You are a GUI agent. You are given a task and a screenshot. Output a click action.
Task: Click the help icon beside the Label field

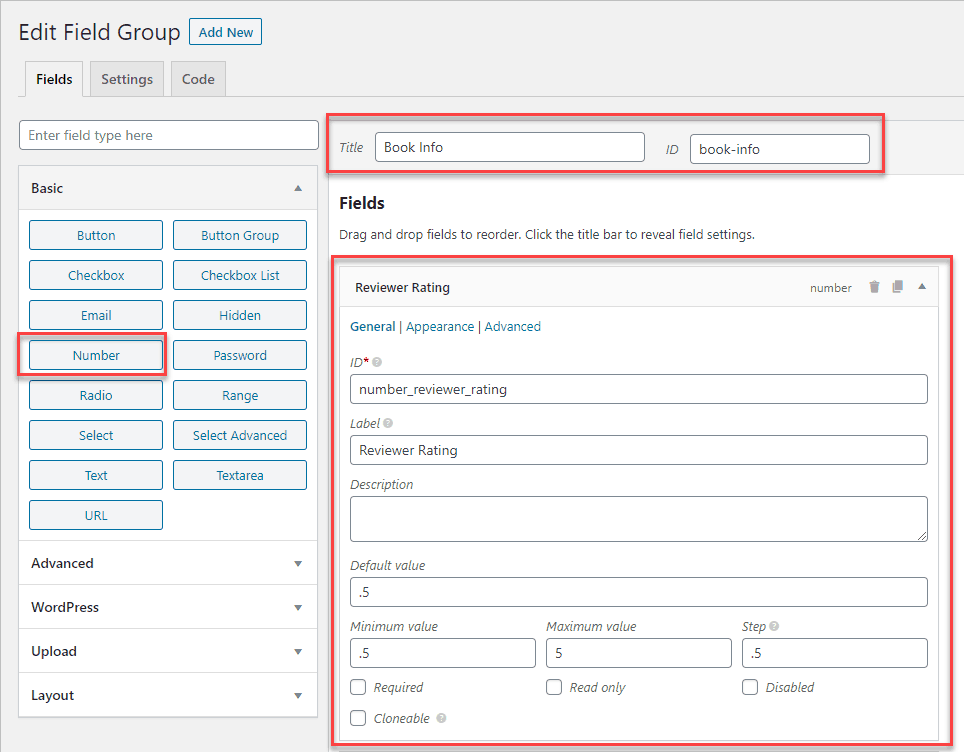pyautogui.click(x=388, y=423)
